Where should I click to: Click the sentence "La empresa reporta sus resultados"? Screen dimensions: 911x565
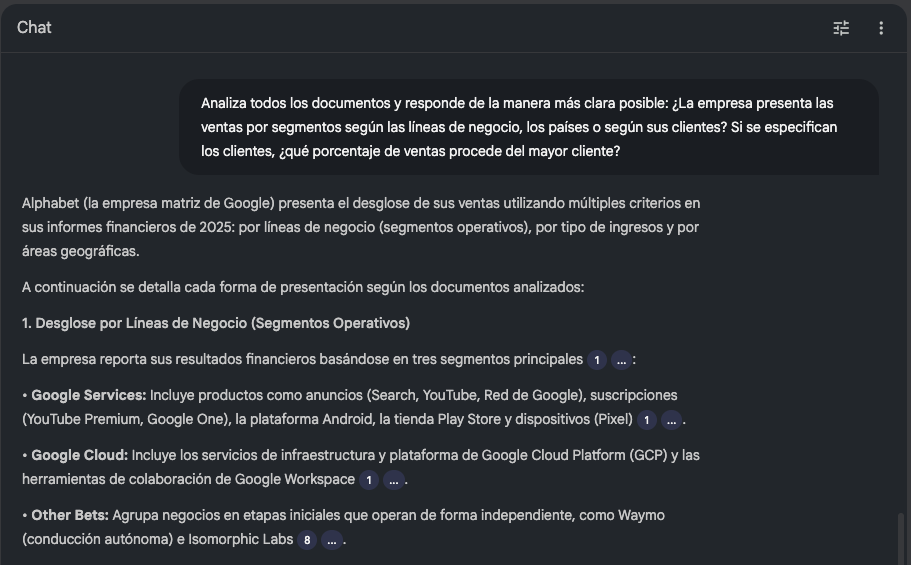[300, 359]
